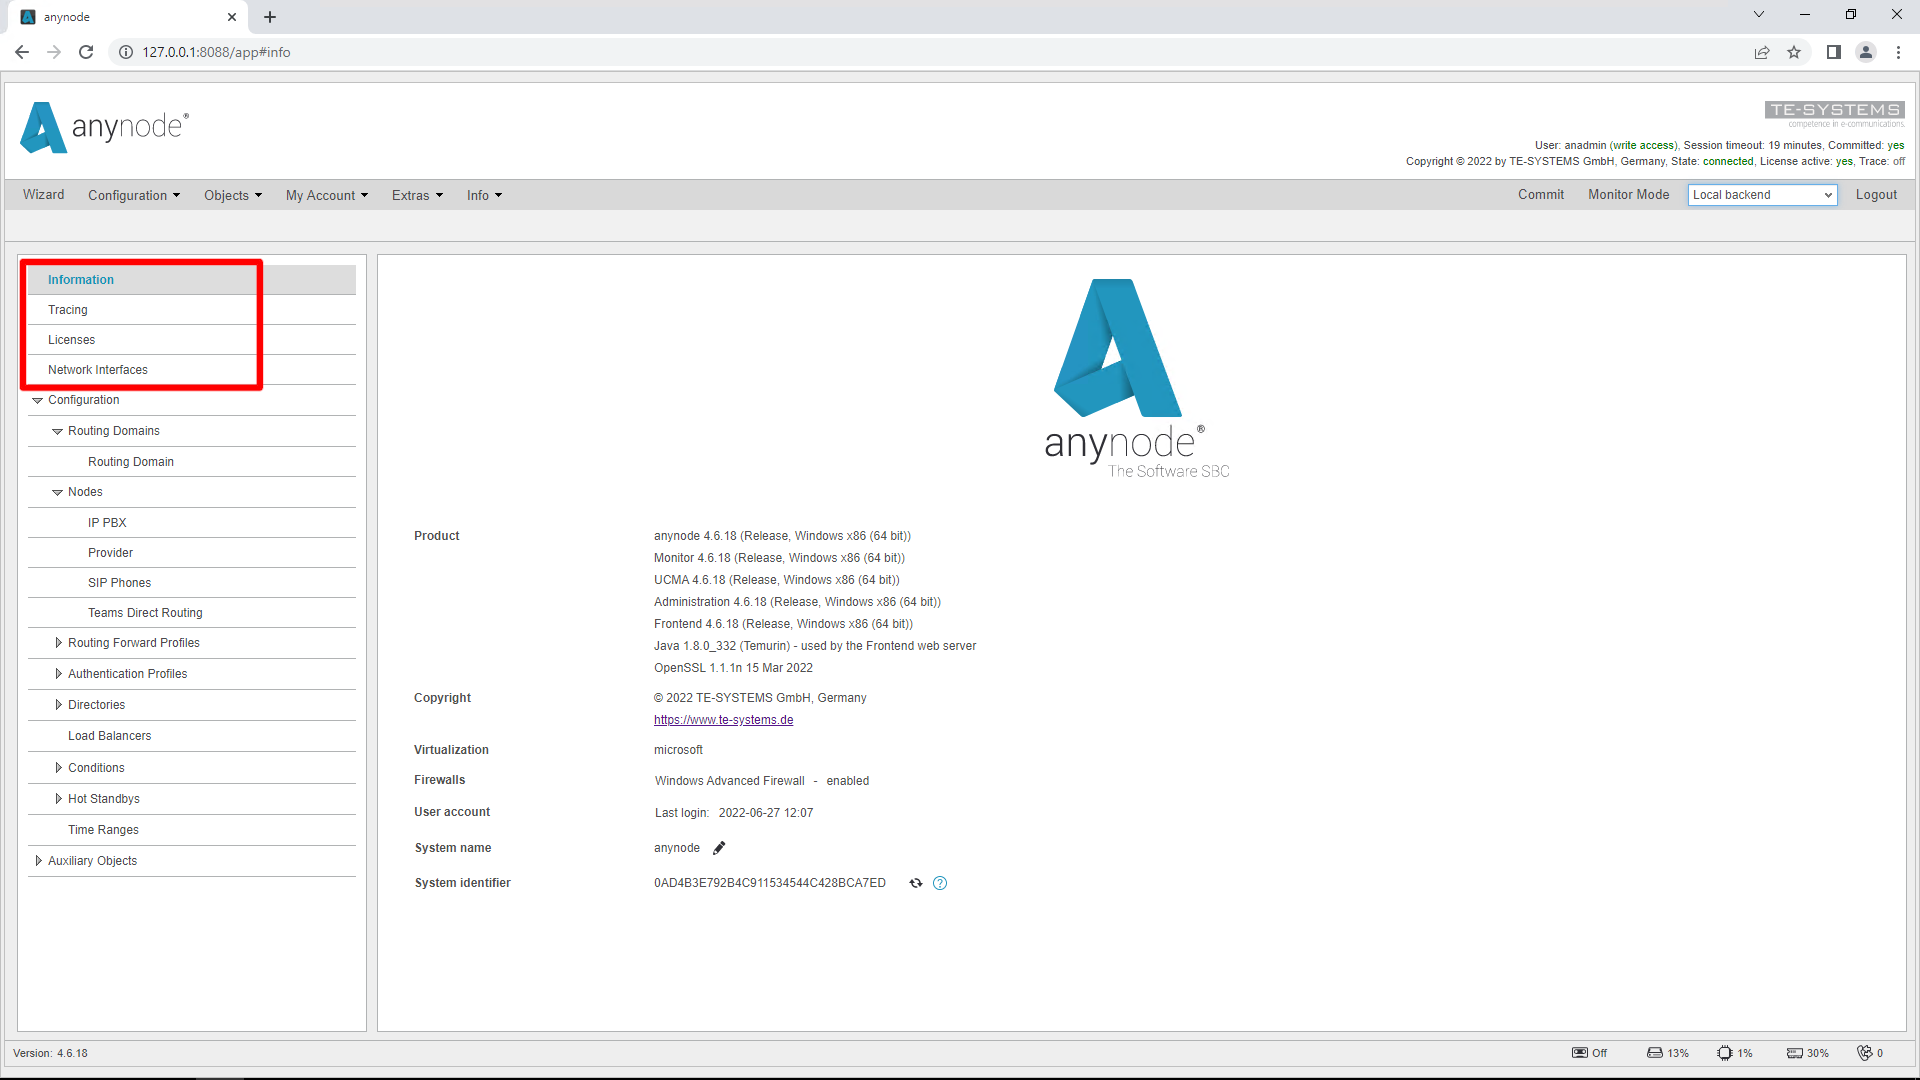
Task: Expand Authentication Profiles
Action: (58, 674)
